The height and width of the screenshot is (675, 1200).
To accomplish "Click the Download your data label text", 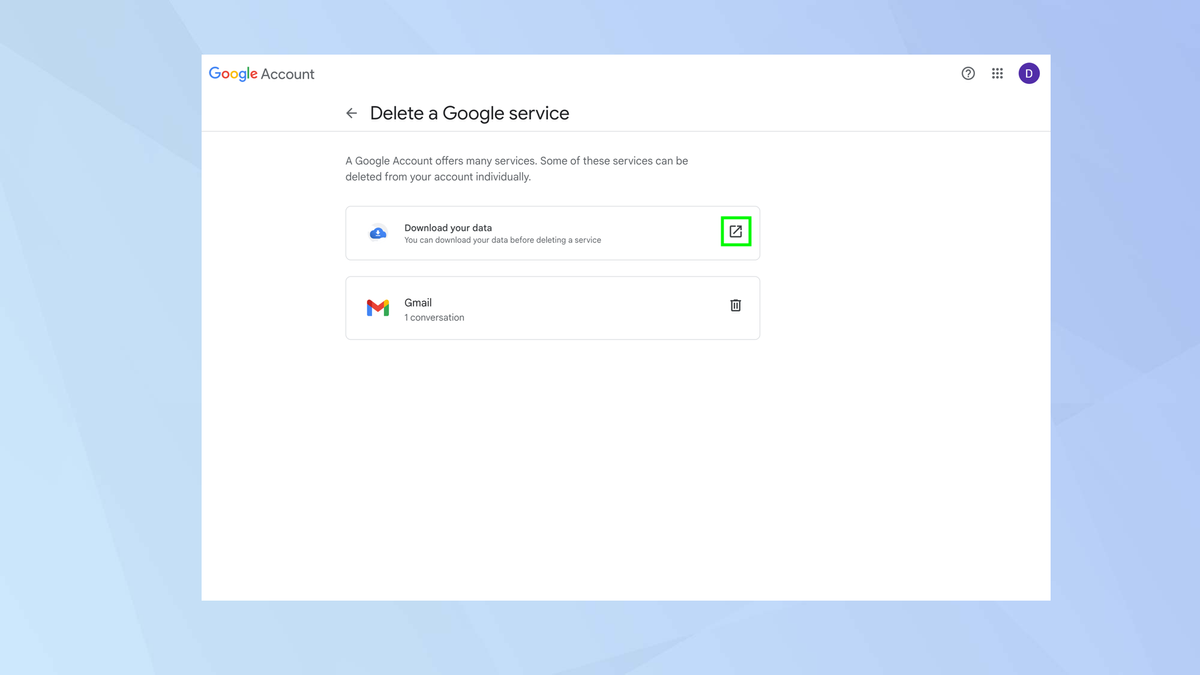I will 448,227.
